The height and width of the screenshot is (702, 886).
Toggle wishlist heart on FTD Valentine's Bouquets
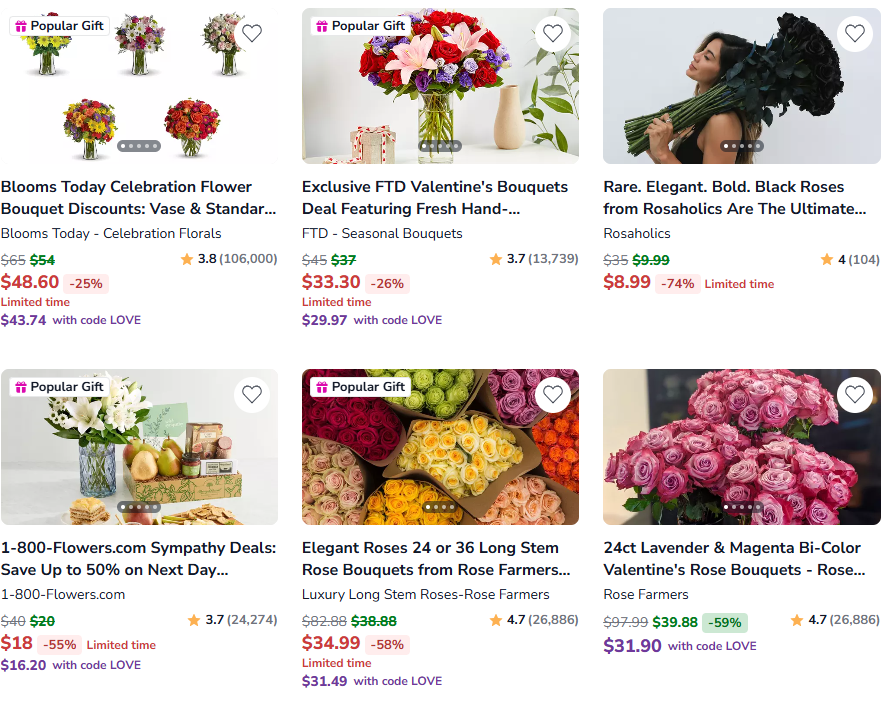(x=553, y=33)
